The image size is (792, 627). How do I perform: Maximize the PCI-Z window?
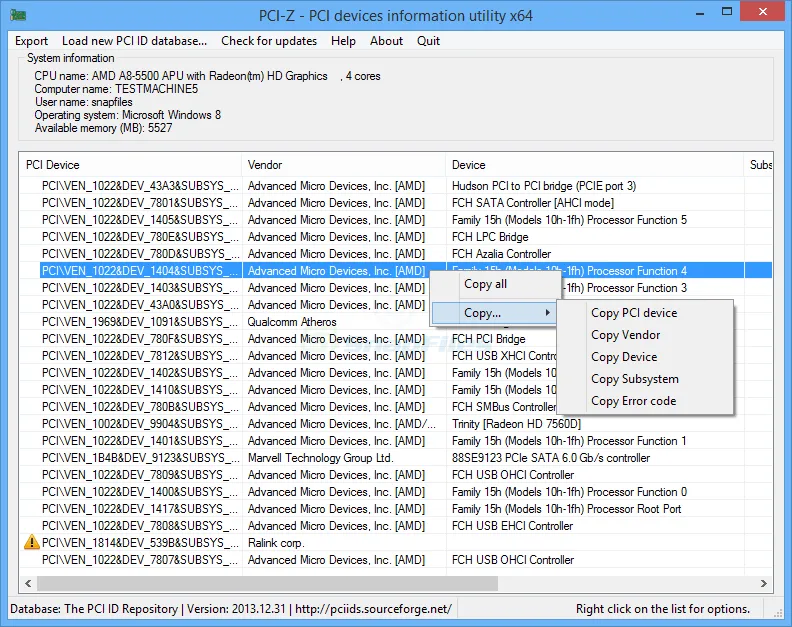(x=727, y=12)
